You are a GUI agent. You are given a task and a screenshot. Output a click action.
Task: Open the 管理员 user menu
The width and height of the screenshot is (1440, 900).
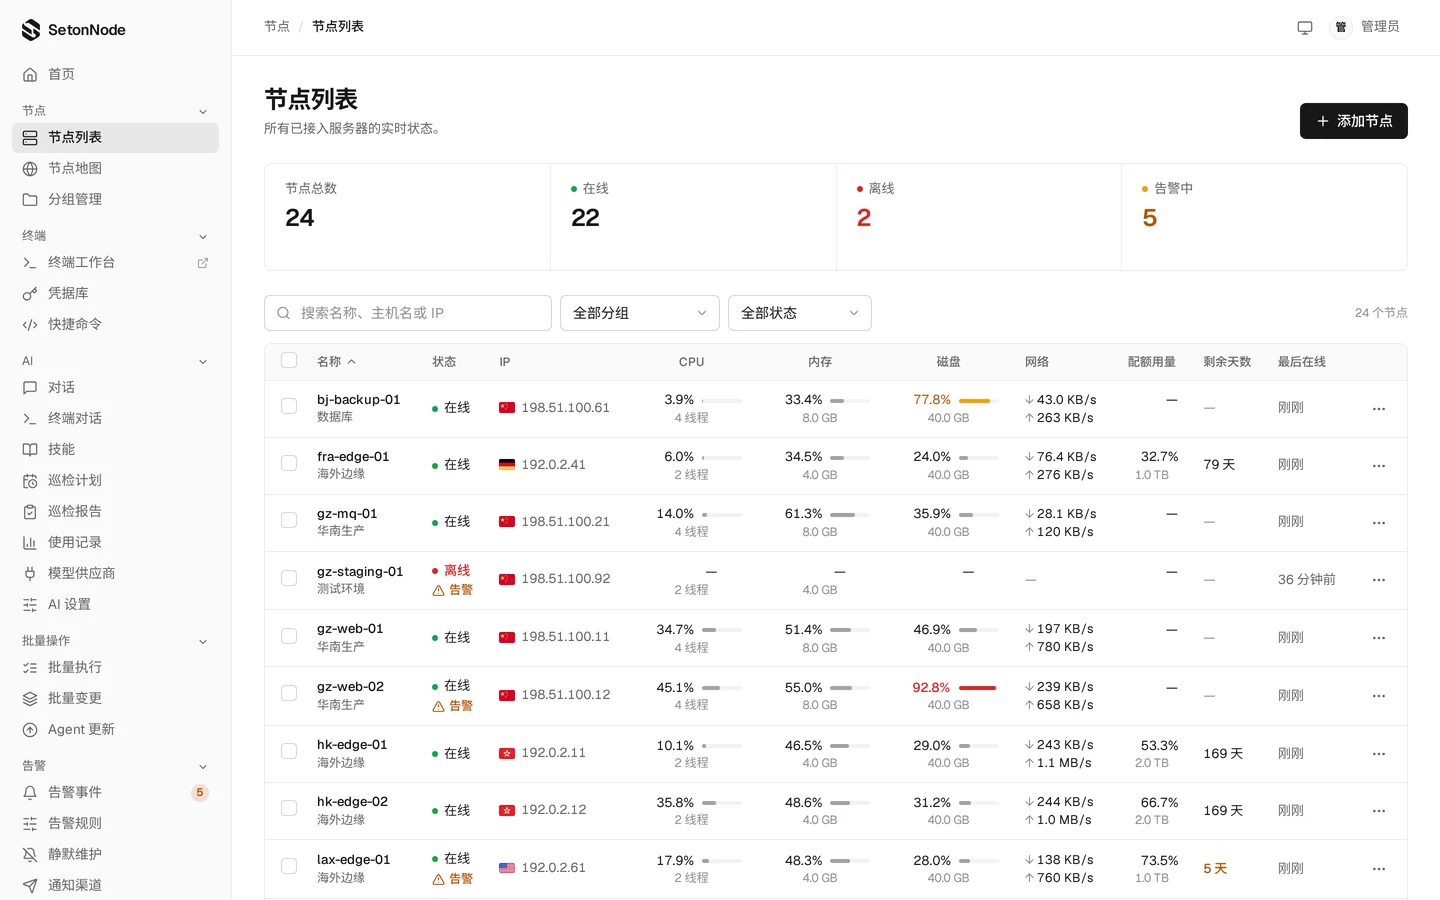pyautogui.click(x=1365, y=27)
